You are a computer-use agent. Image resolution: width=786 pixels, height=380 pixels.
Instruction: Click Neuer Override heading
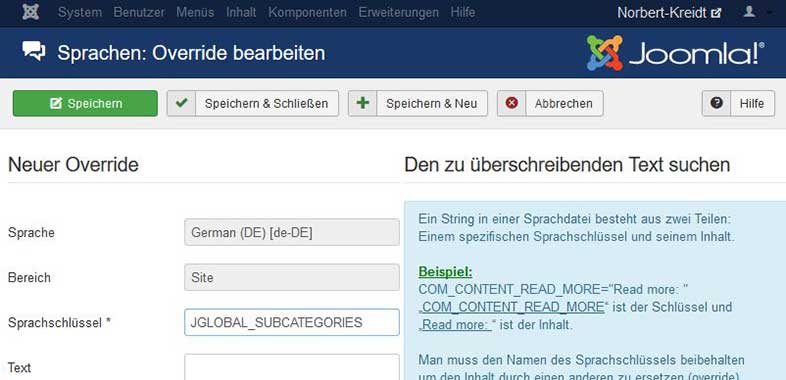pyautogui.click(x=73, y=164)
